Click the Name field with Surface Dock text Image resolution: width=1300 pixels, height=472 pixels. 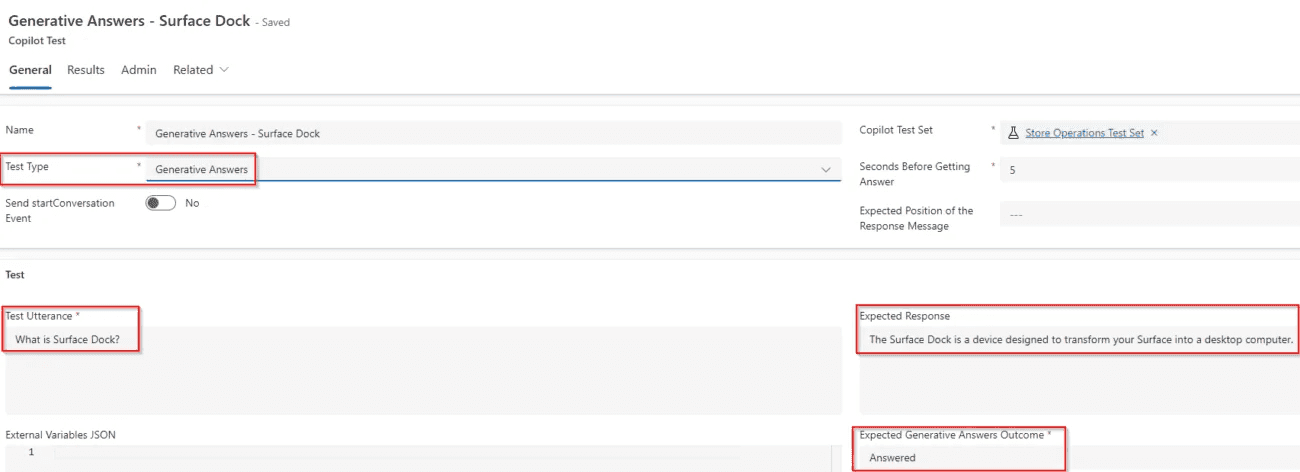click(x=494, y=133)
